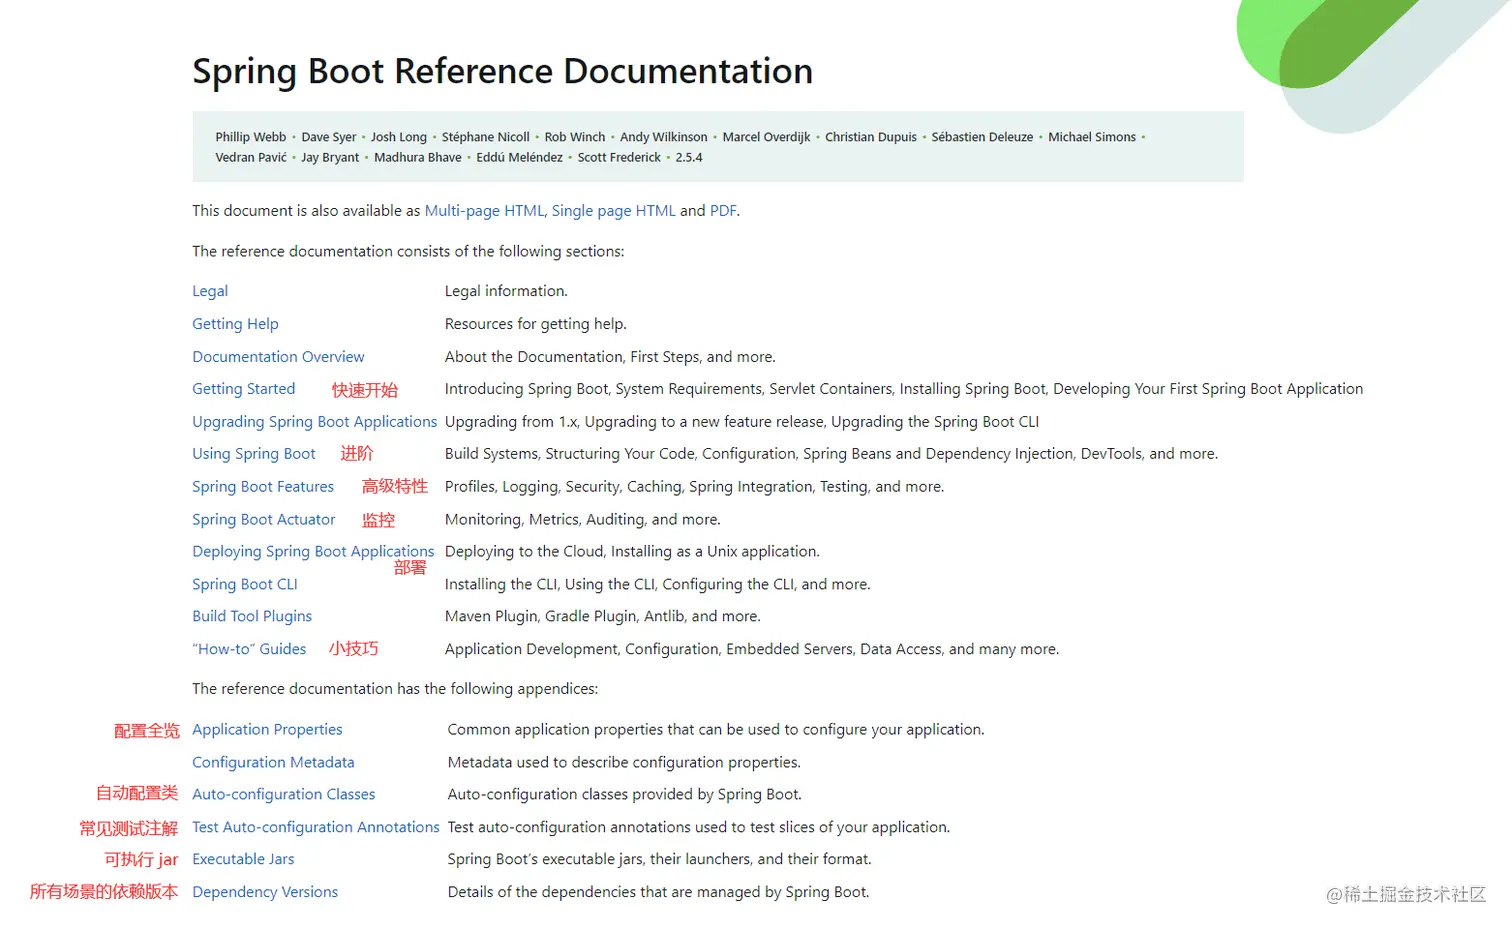Click 'Deploying to the Cloud' description

coord(632,552)
